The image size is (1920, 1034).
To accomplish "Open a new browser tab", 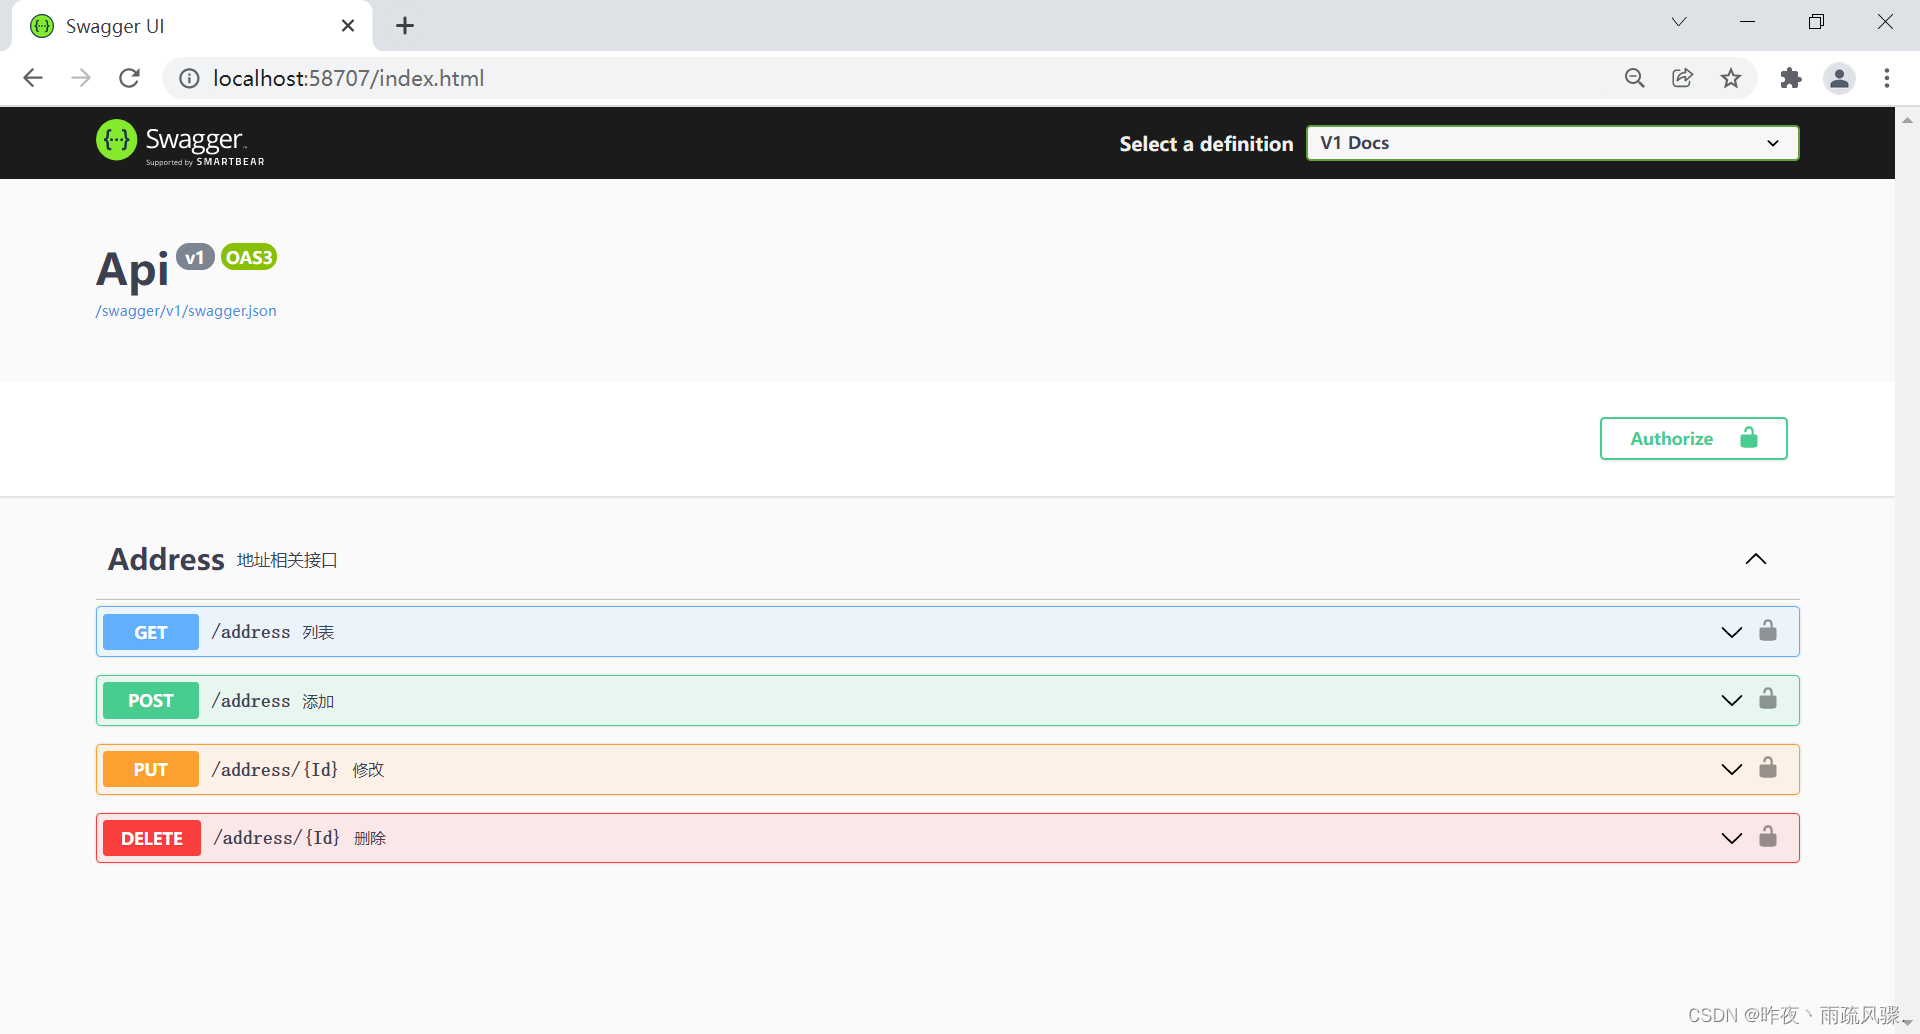I will click(x=405, y=26).
